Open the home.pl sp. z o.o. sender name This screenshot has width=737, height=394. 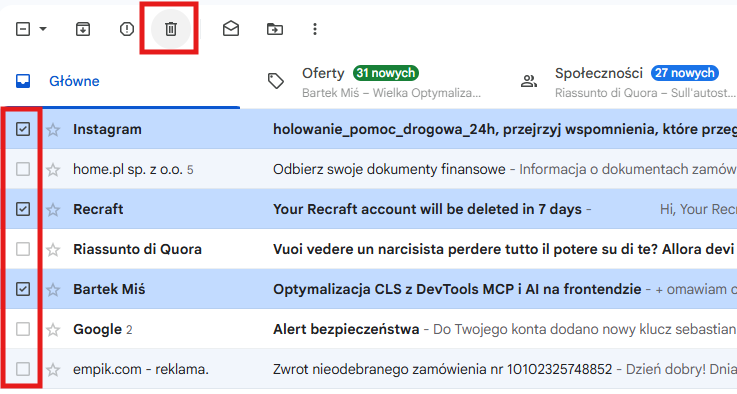coord(128,169)
